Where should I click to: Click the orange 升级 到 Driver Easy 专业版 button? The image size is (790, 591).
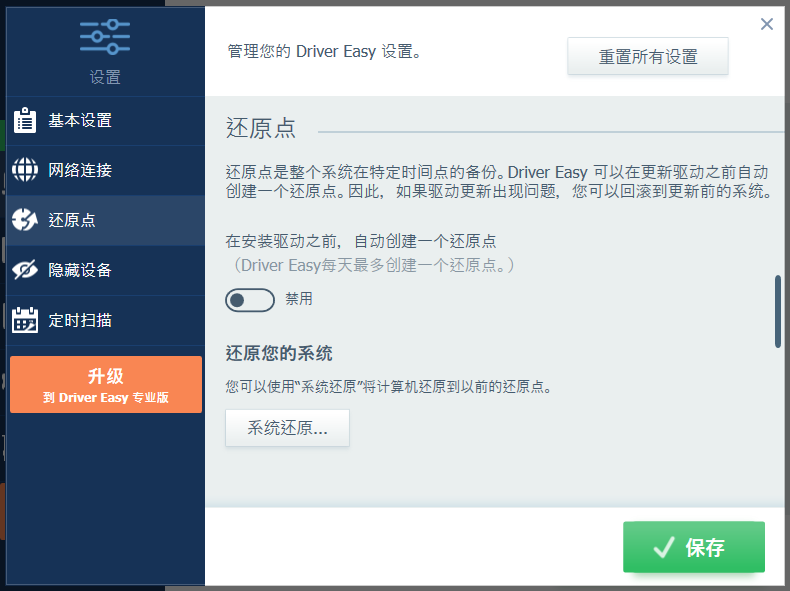tap(106, 384)
